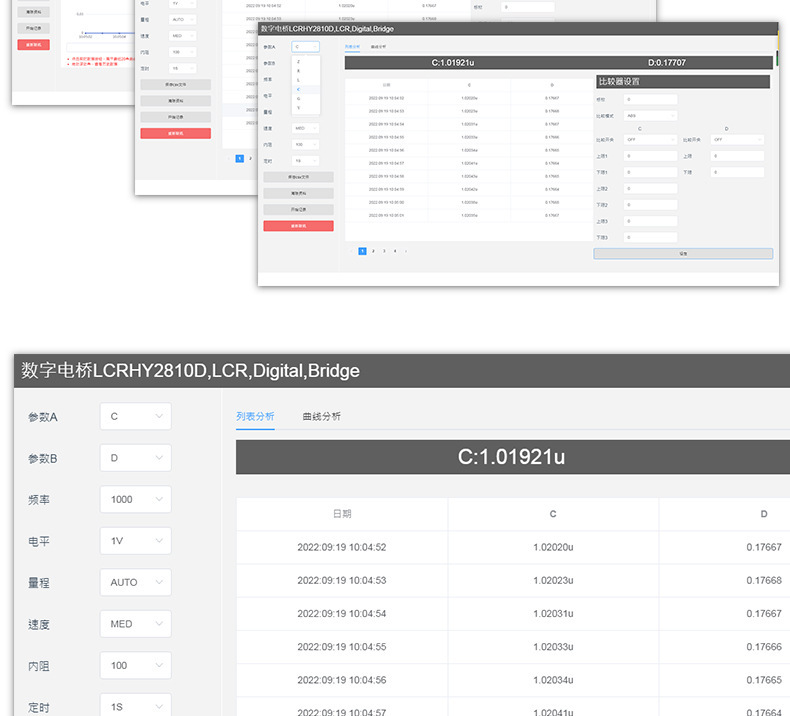This screenshot has height=716, width=790.
Task: Select the 曲线分析 tab in small front window
Action: point(378,46)
